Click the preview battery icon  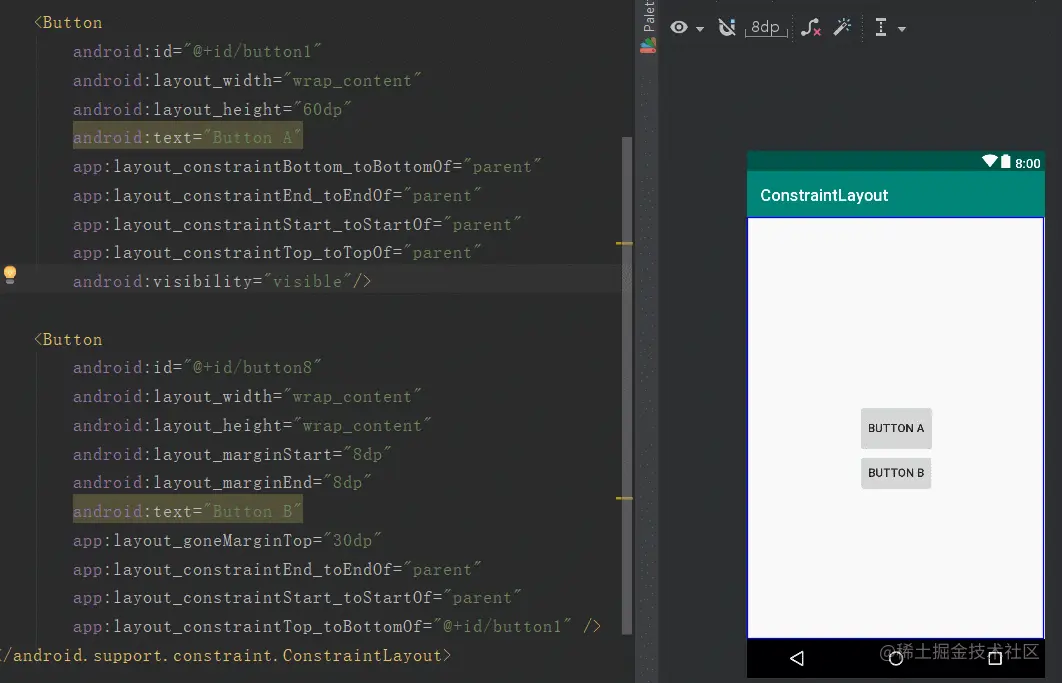1006,161
